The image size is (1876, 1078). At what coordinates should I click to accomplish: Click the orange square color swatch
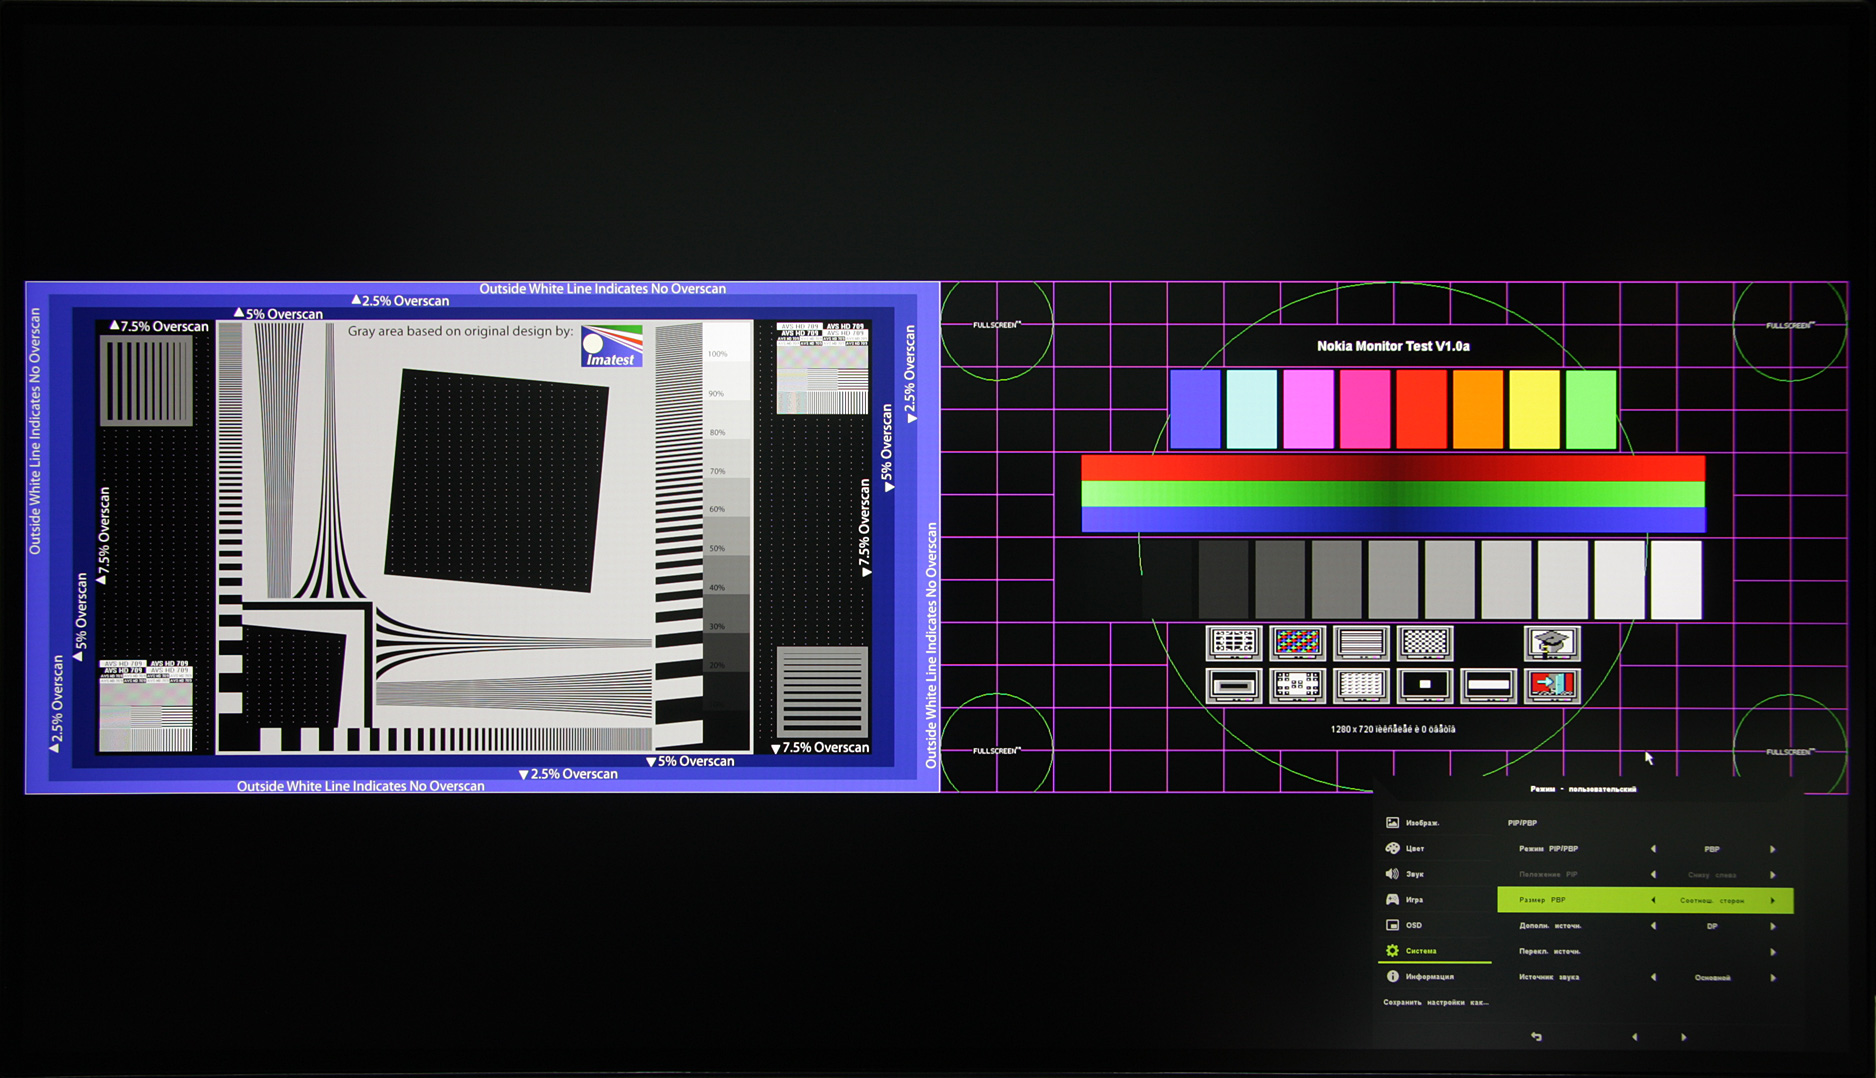tap(1478, 409)
